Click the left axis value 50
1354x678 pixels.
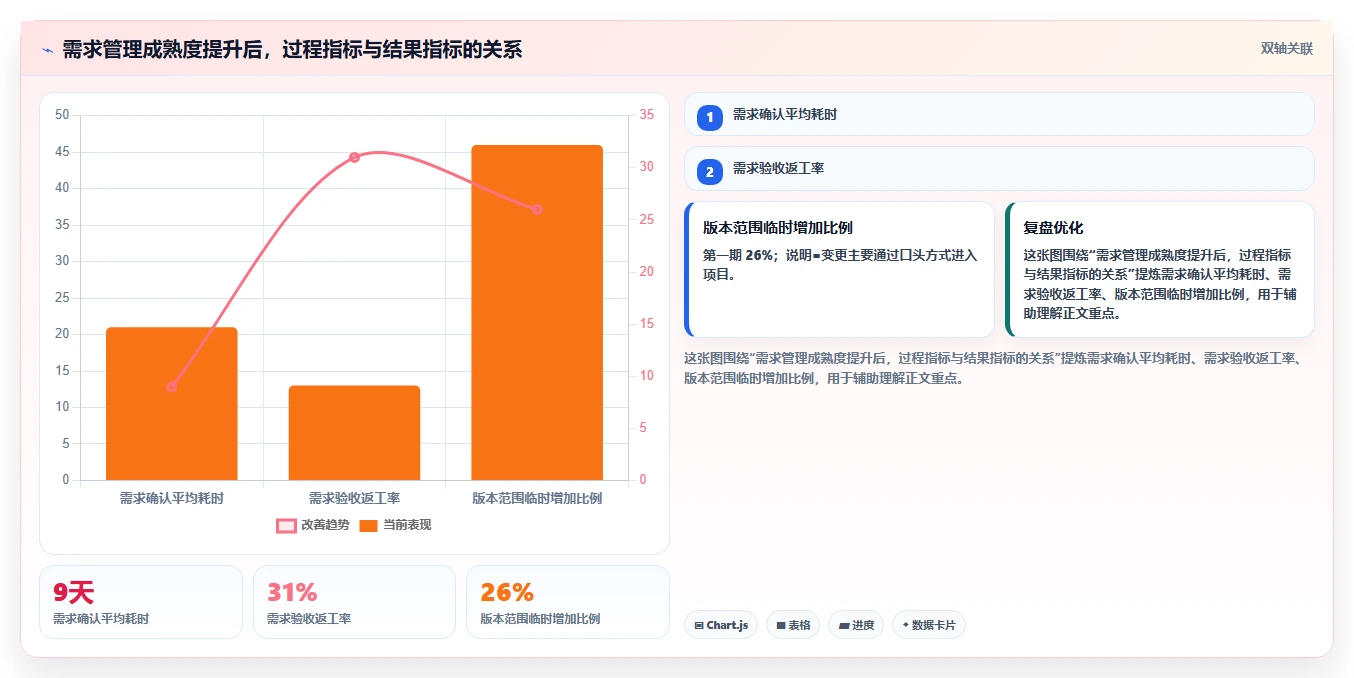62,115
